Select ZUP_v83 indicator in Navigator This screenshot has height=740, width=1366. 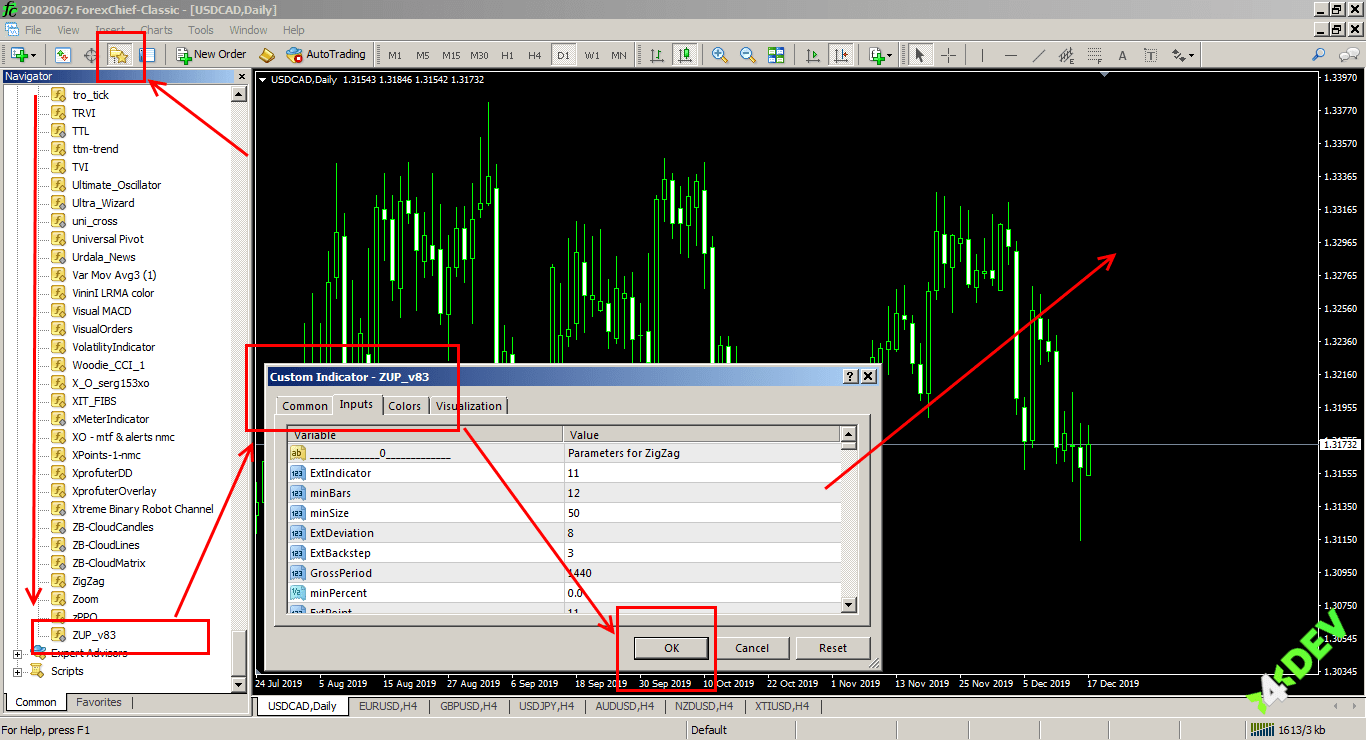click(x=94, y=635)
